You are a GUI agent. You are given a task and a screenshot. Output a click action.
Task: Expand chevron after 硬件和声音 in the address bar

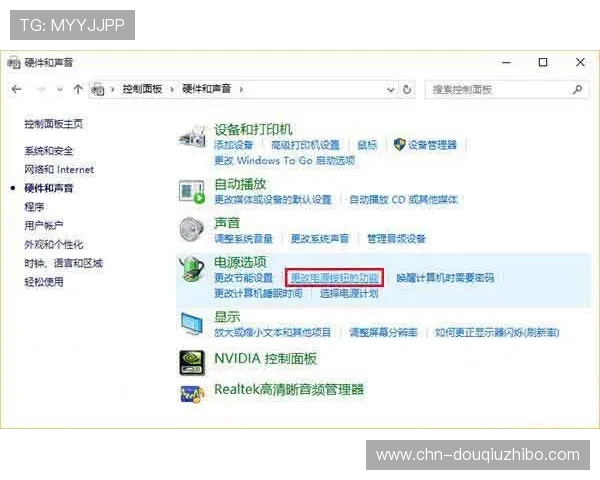(241, 90)
